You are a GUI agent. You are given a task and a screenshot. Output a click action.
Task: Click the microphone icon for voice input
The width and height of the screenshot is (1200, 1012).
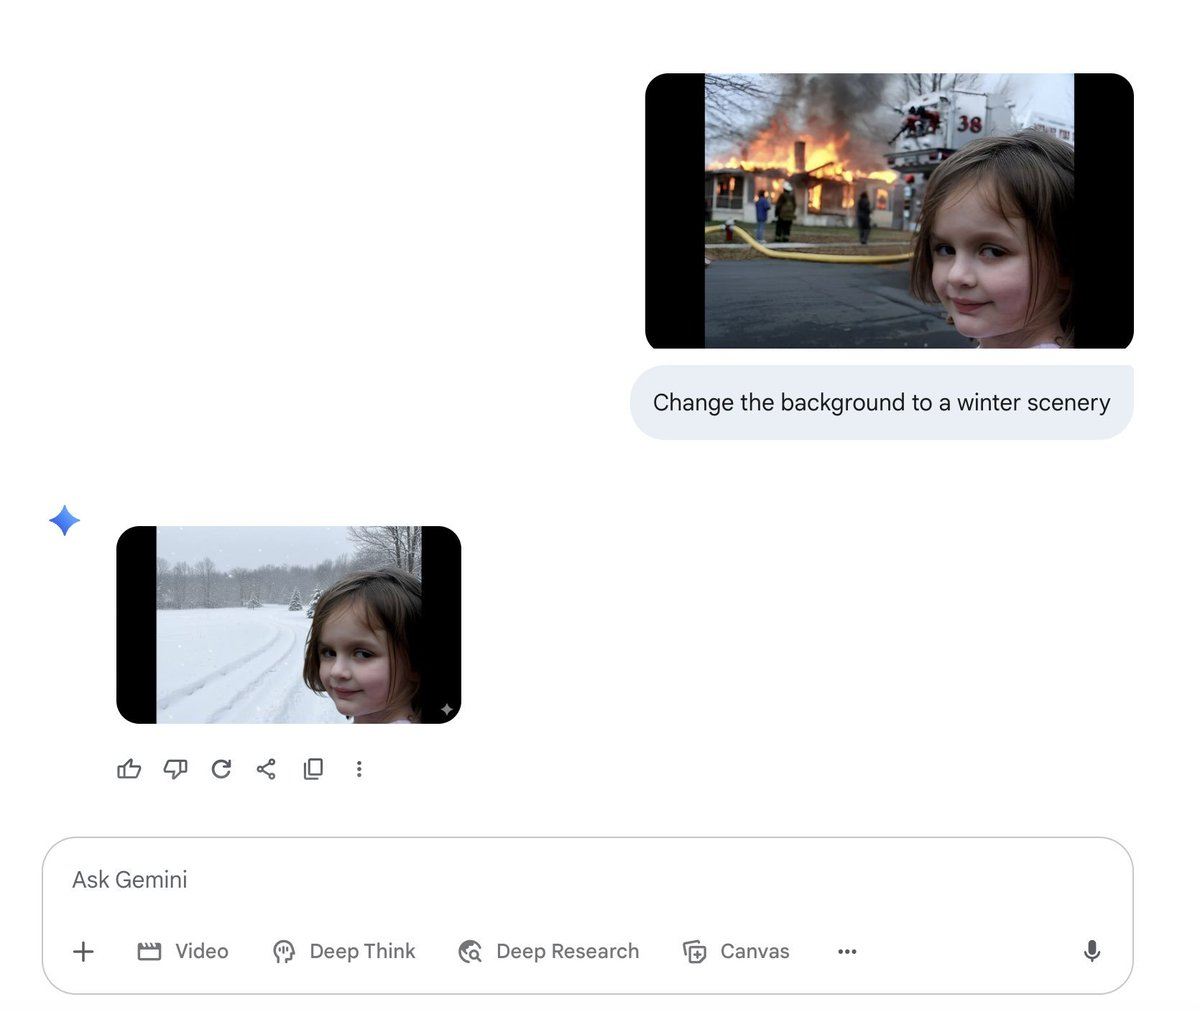tap(1092, 951)
